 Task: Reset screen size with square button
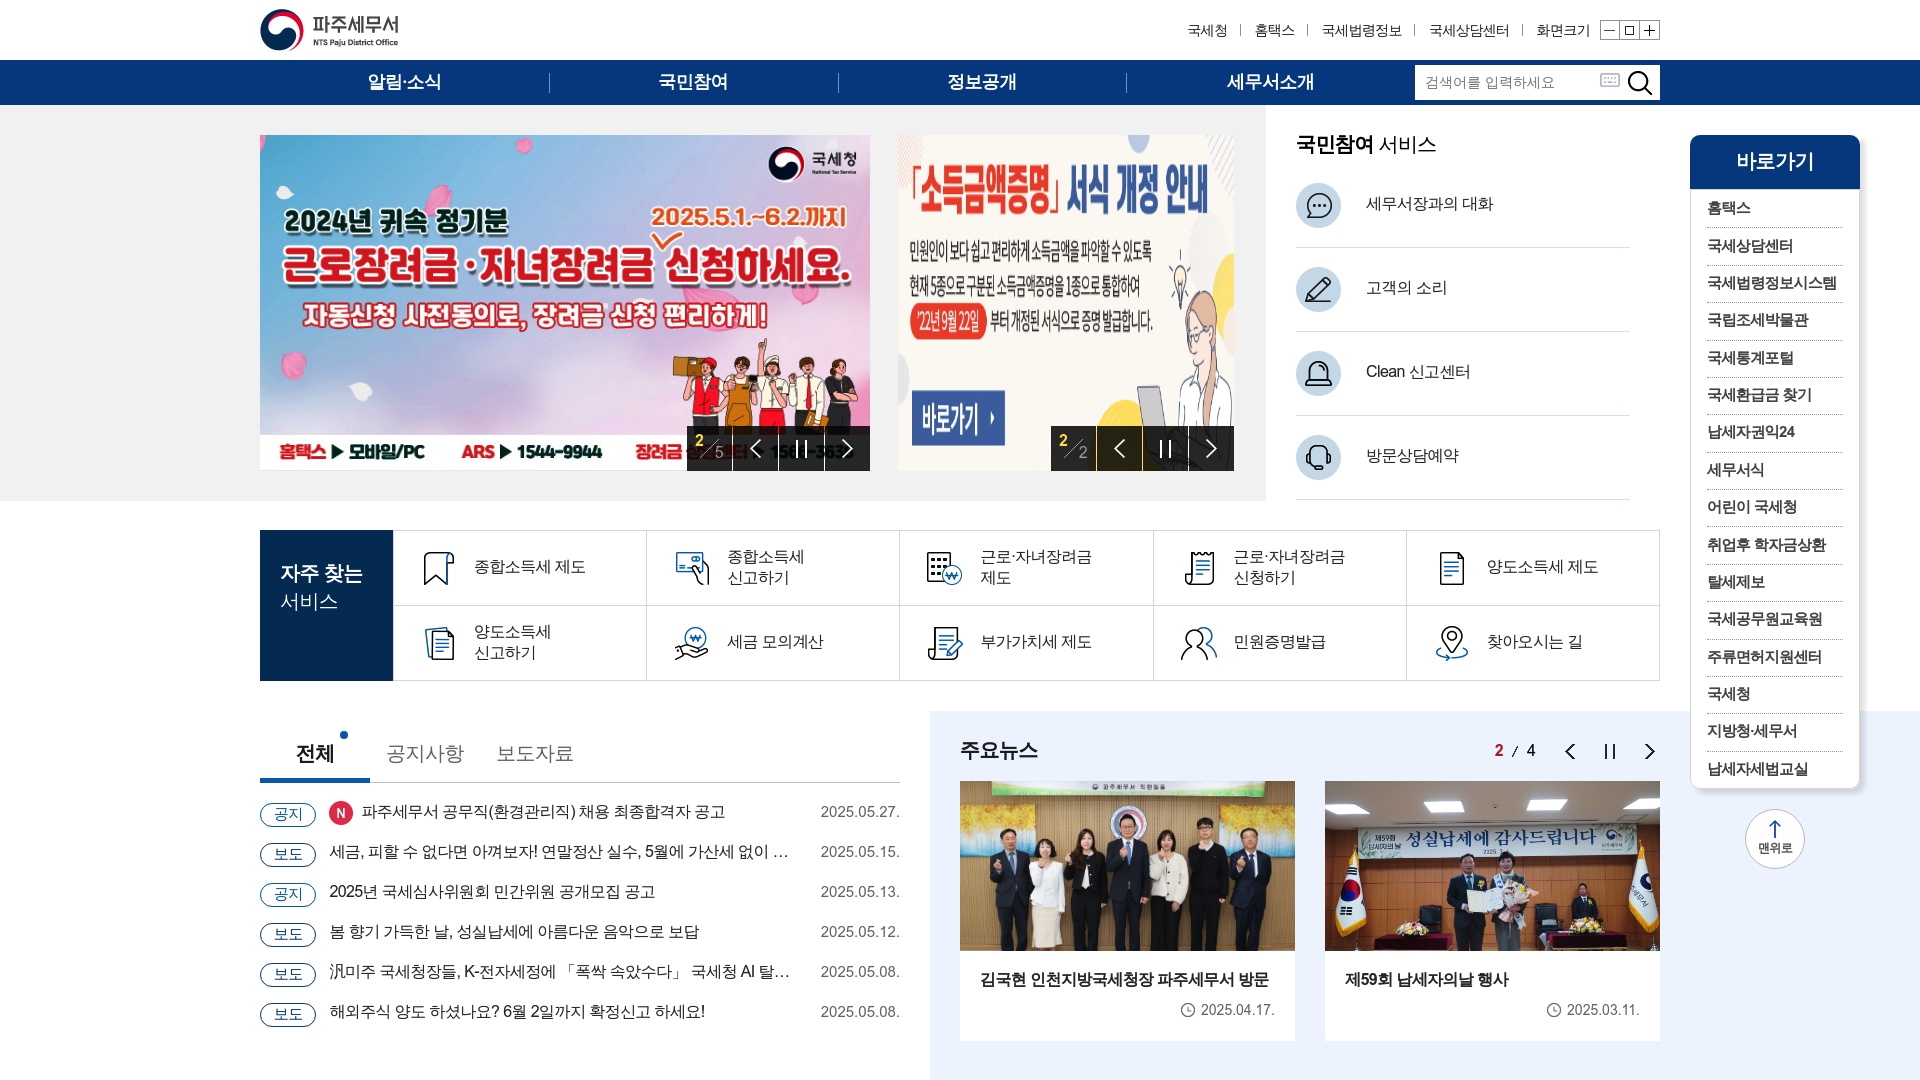coord(1629,30)
